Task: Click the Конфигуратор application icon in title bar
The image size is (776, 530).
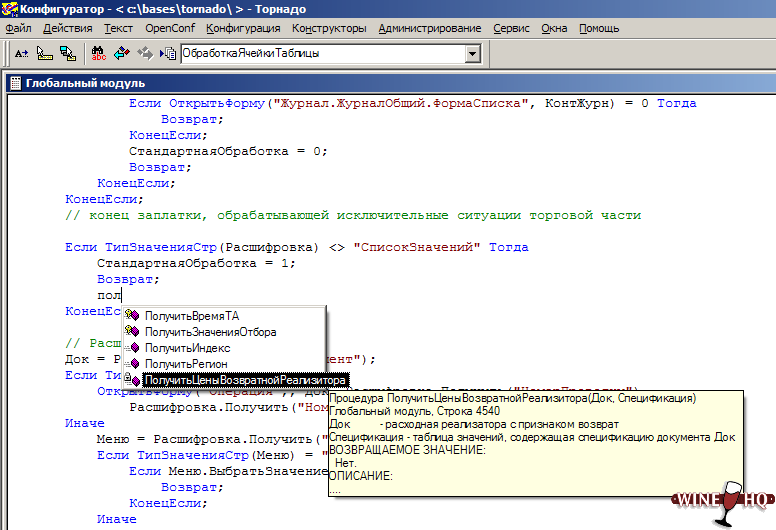Action: 9,9
